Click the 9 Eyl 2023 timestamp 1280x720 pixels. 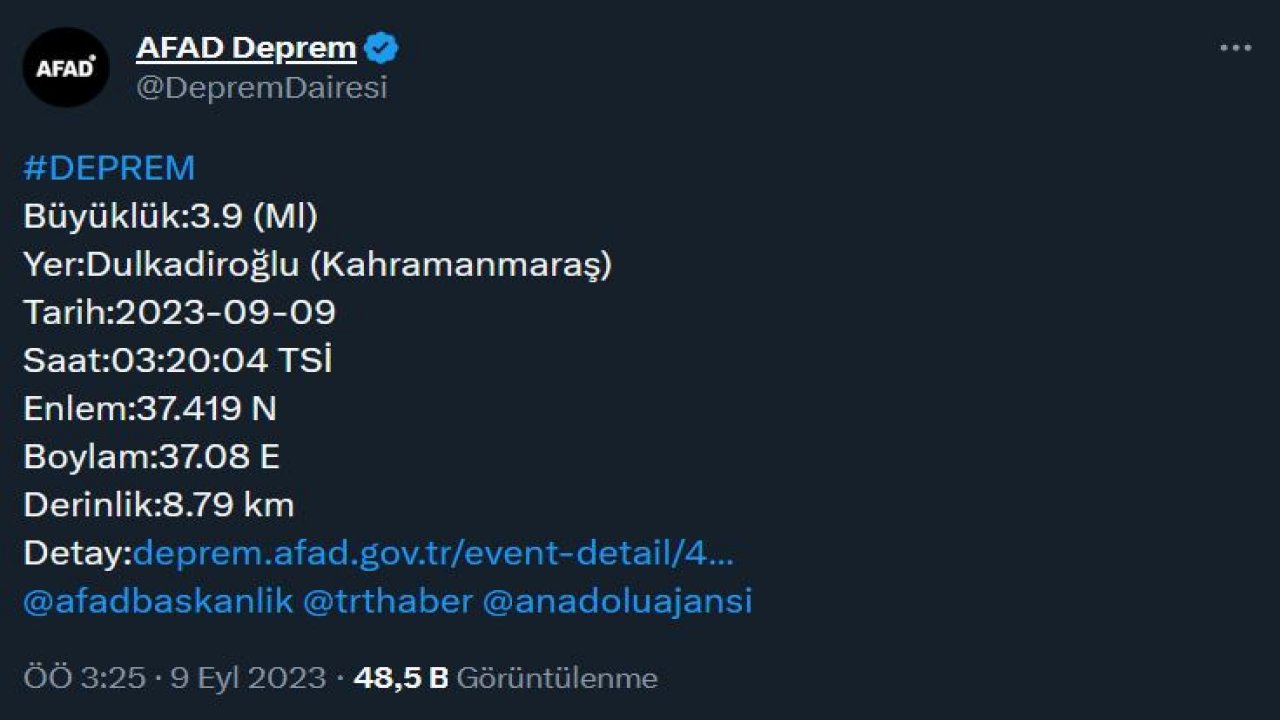[x=245, y=677]
